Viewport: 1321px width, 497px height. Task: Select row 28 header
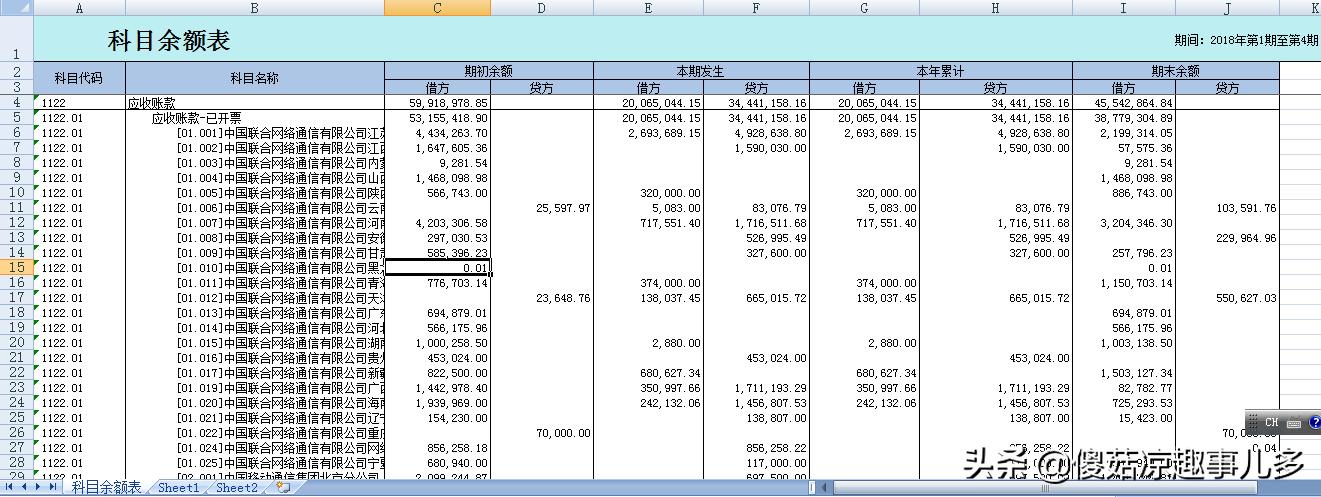pos(17,462)
